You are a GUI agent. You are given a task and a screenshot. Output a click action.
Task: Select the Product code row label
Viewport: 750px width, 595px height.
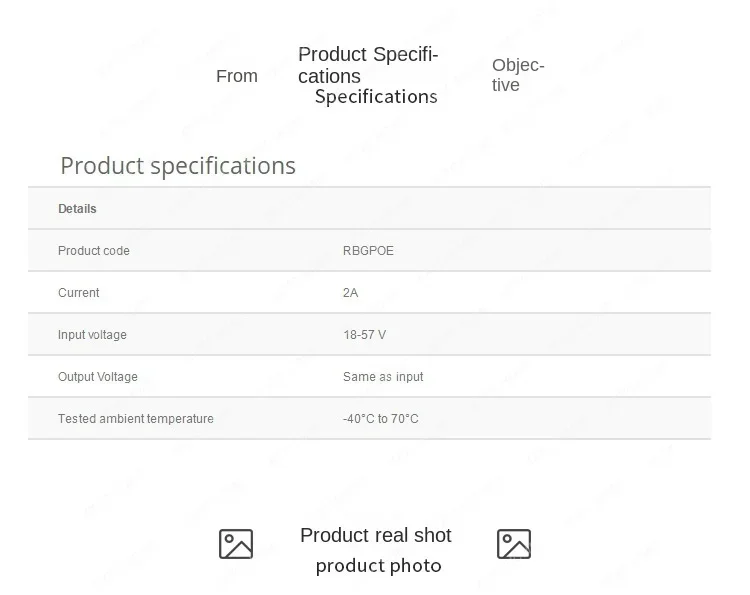94,251
